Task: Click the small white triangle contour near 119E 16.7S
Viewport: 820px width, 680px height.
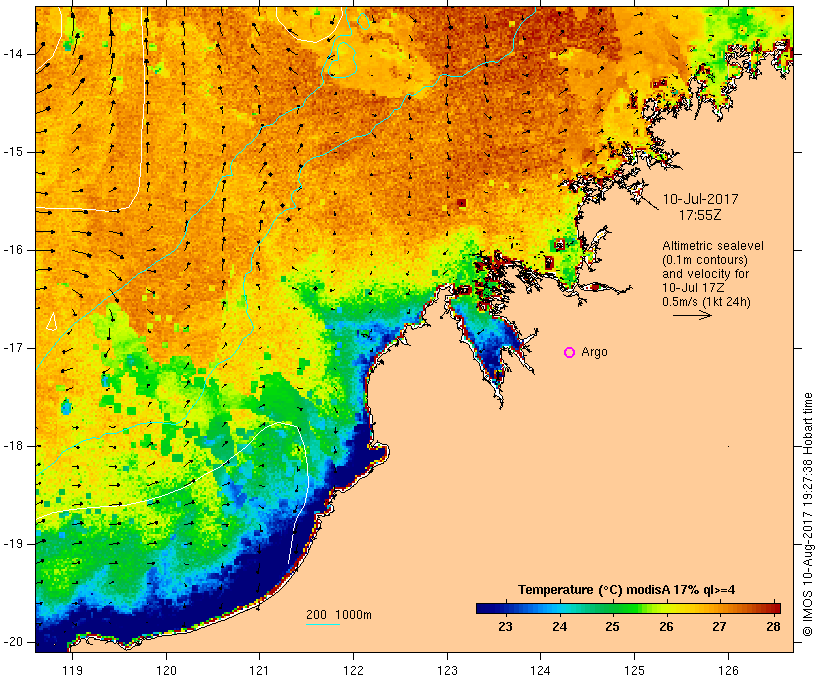Action: 51,322
